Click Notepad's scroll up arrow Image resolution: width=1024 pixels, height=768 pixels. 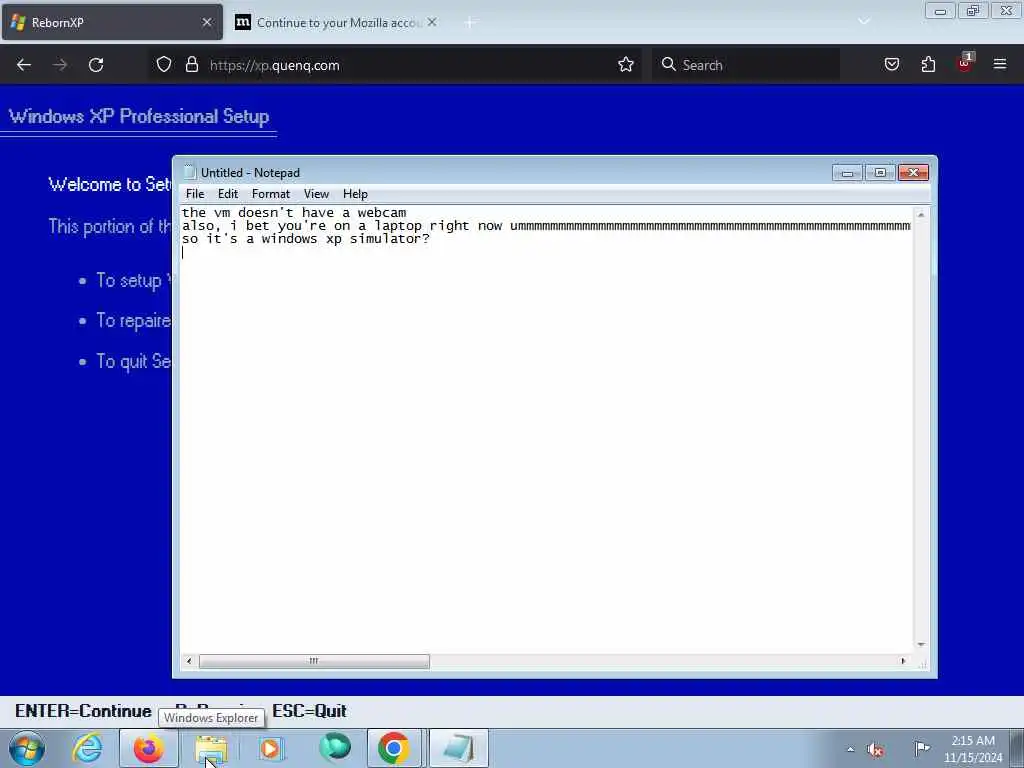pos(921,214)
